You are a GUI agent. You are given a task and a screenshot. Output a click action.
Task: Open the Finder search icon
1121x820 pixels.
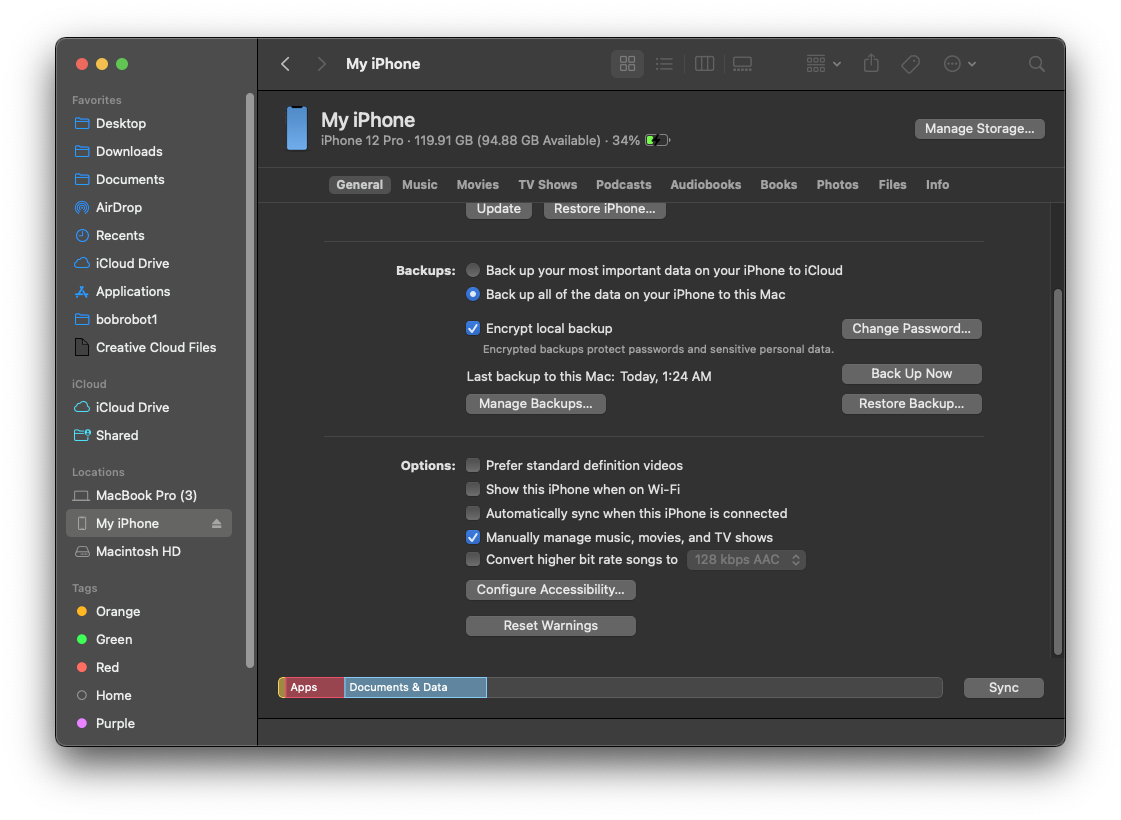[x=1037, y=64]
